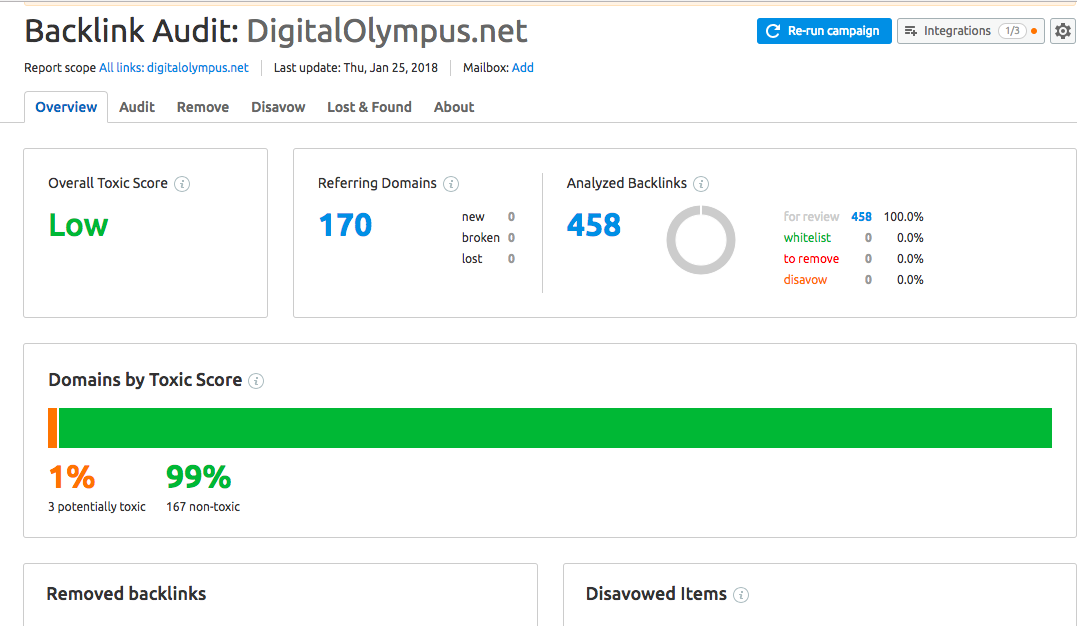Click the Removed backlinks heading

click(126, 594)
